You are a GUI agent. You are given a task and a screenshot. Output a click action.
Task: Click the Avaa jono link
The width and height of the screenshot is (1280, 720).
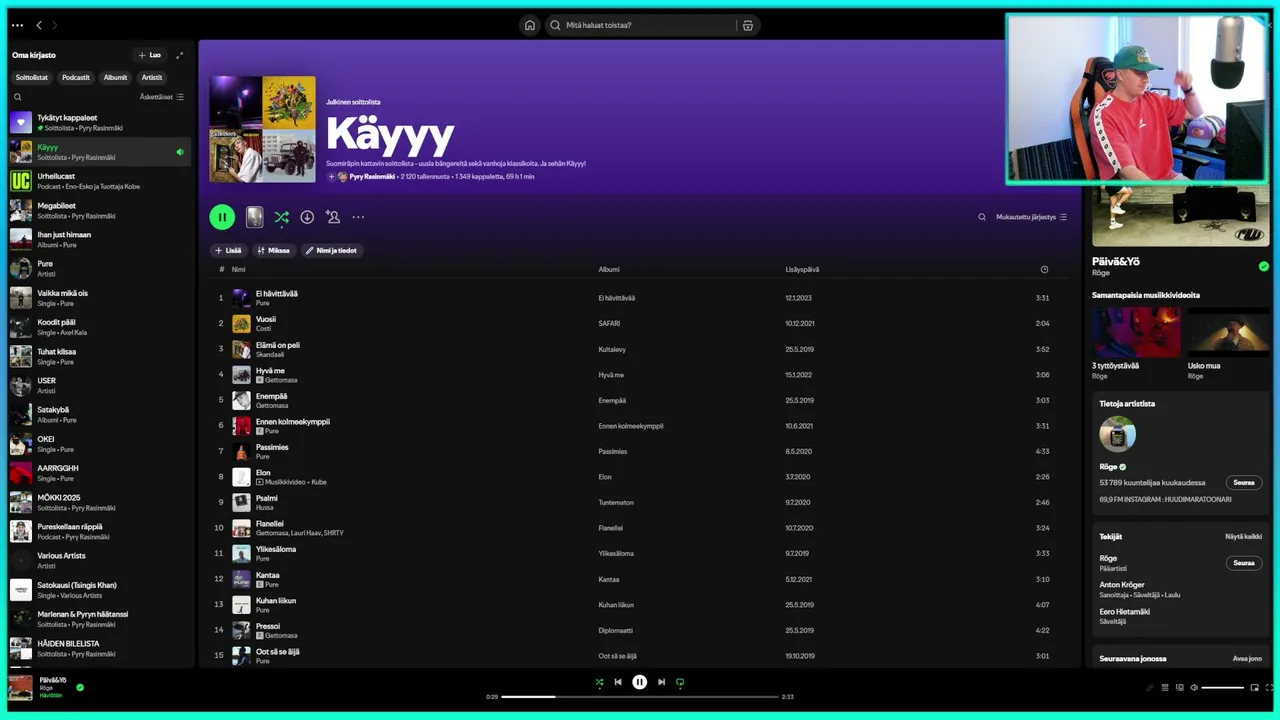(x=1248, y=659)
